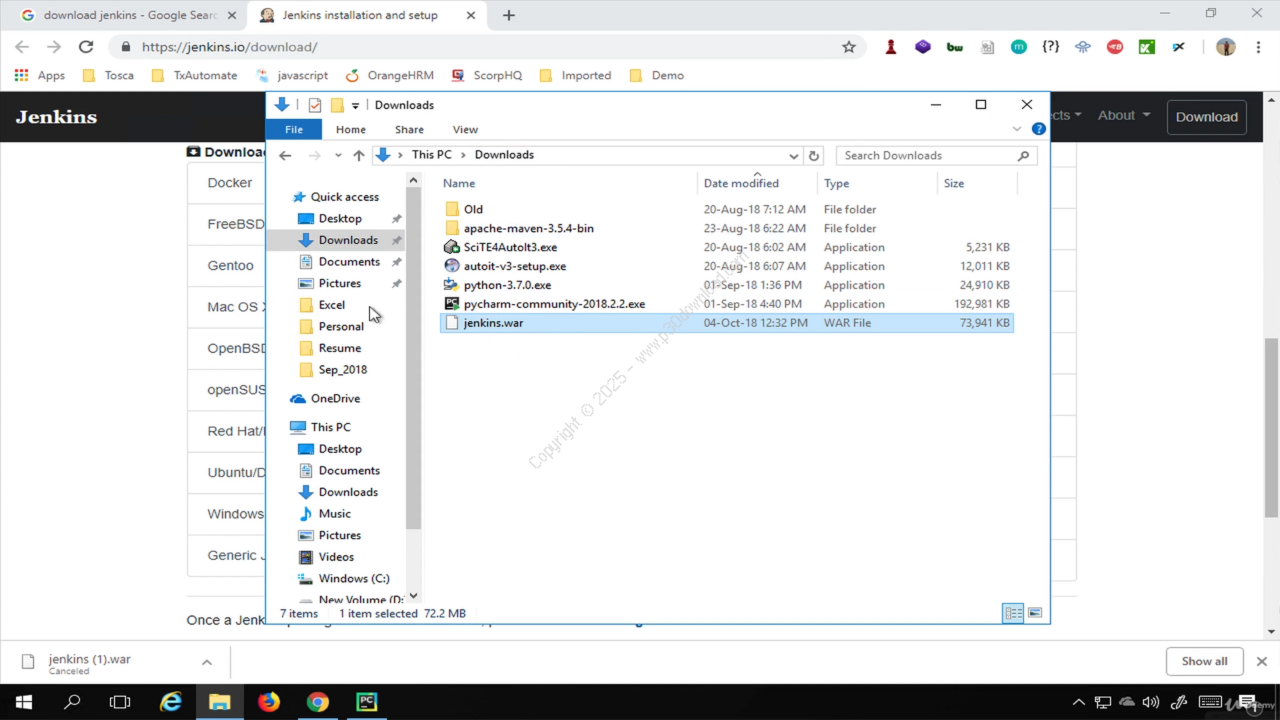Click the Windows Start button

tap(24, 702)
